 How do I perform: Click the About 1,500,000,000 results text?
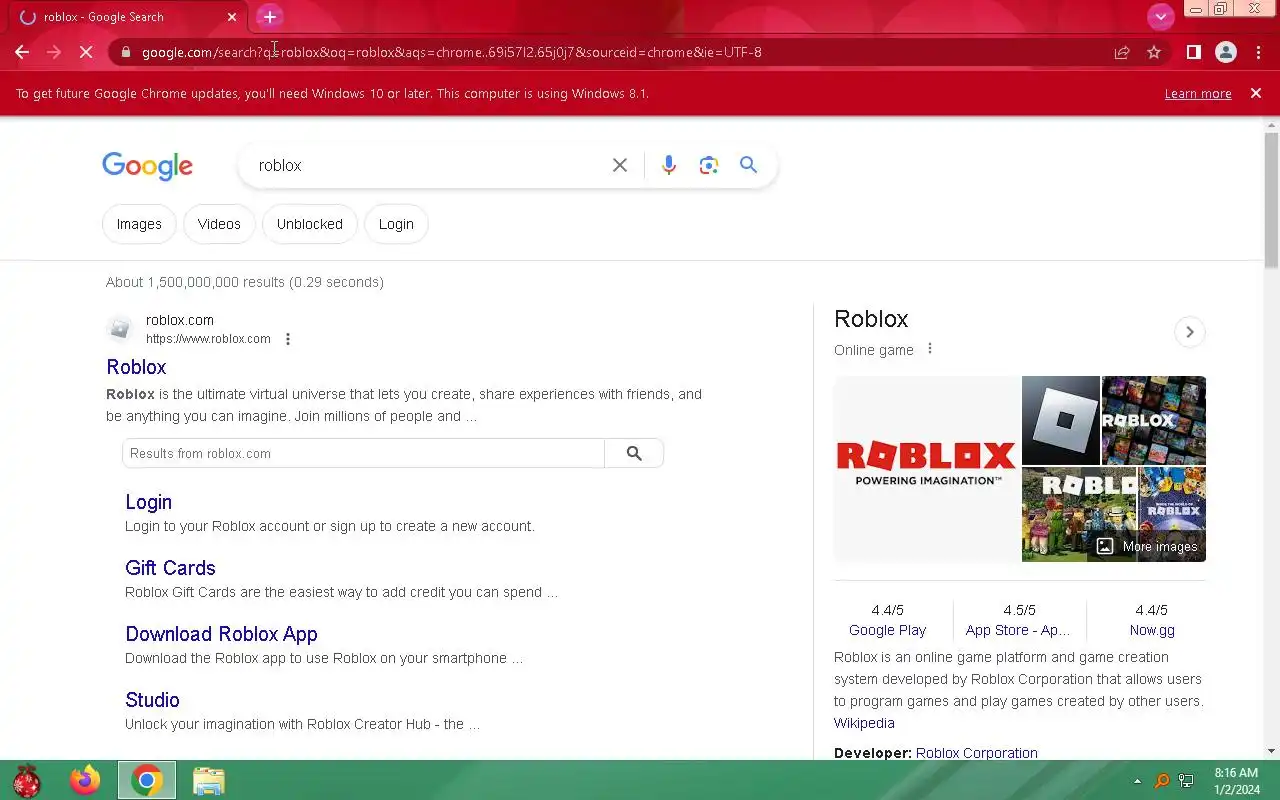(x=245, y=282)
